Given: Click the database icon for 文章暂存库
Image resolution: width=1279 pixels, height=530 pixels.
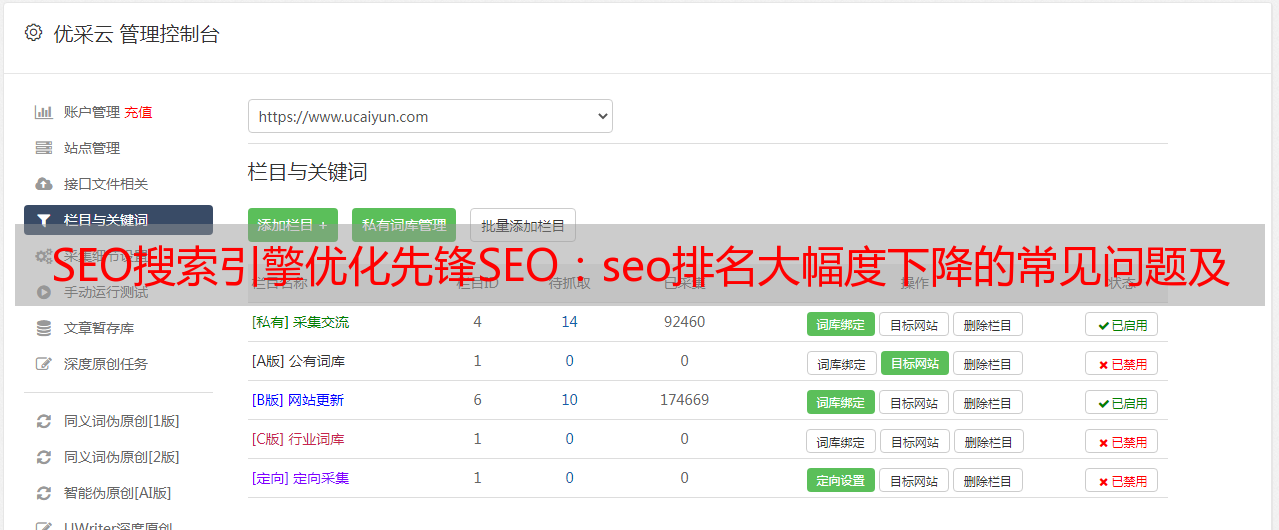Looking at the screenshot, I should (44, 328).
